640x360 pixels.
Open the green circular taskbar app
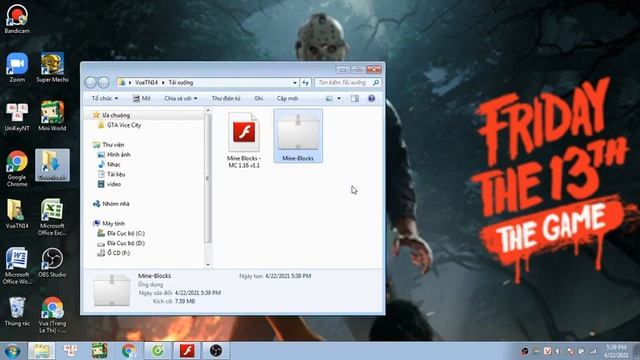(158, 351)
